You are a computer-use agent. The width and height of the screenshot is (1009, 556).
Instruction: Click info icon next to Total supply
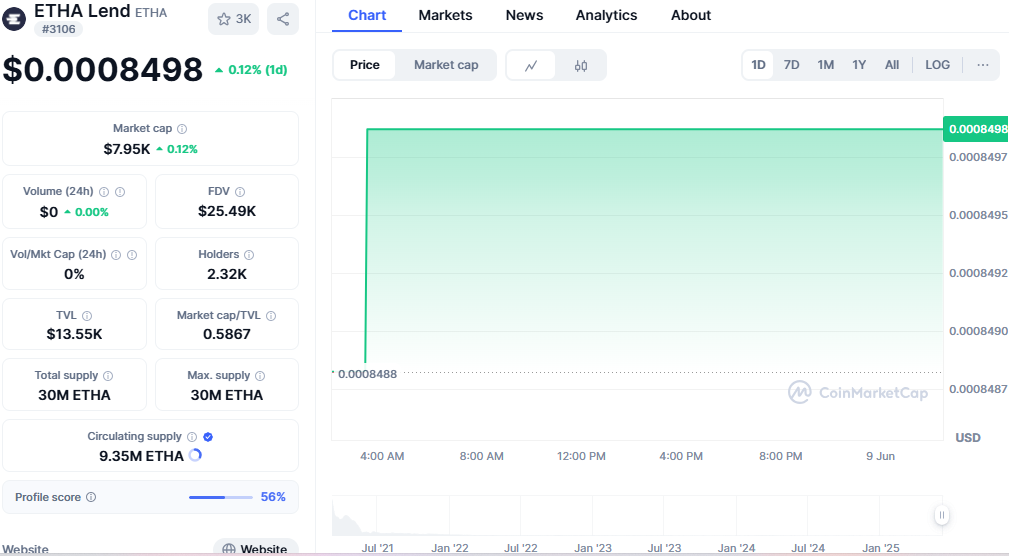[x=108, y=376]
